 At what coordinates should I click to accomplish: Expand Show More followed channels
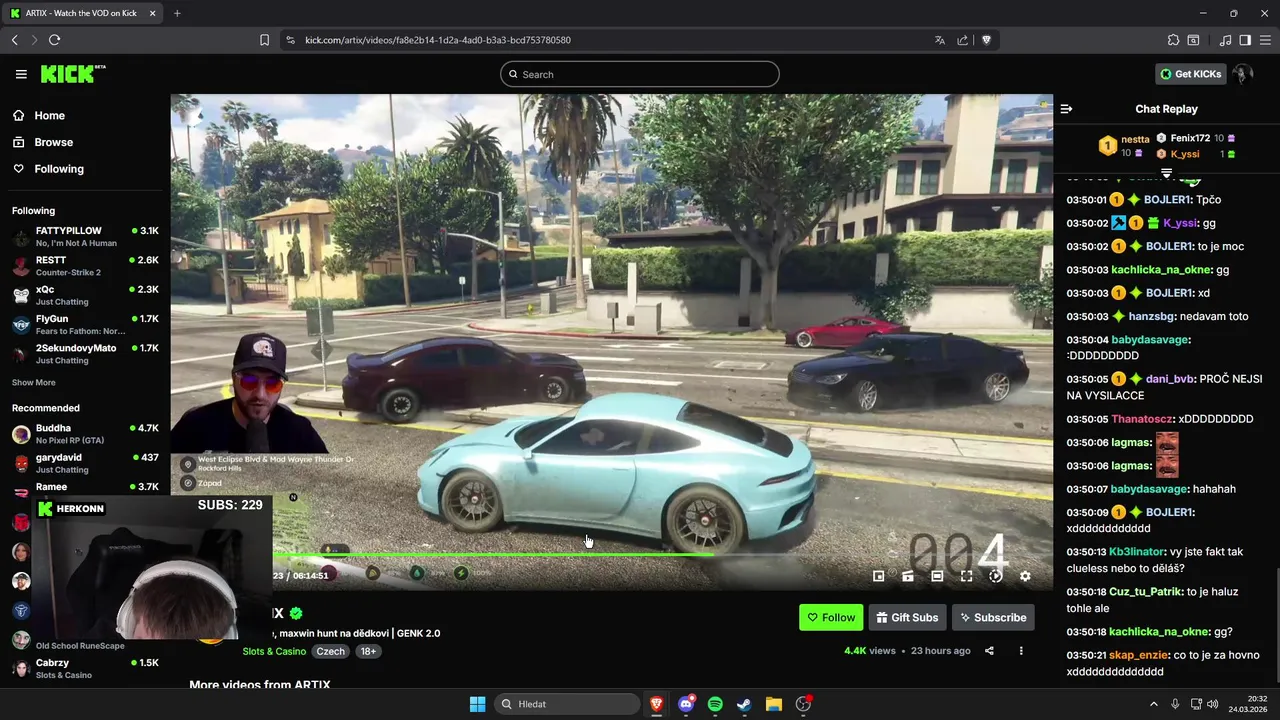[34, 383]
